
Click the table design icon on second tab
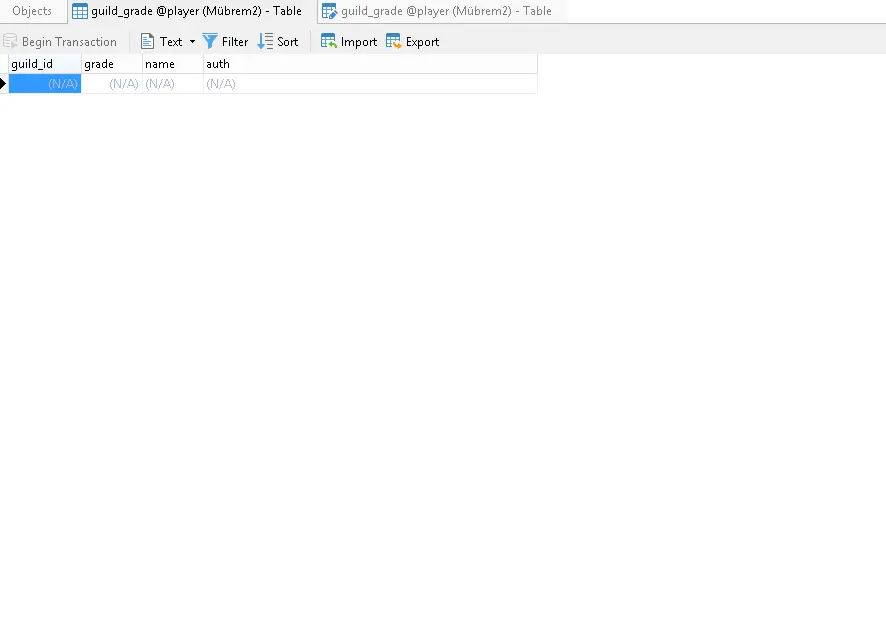coord(329,11)
